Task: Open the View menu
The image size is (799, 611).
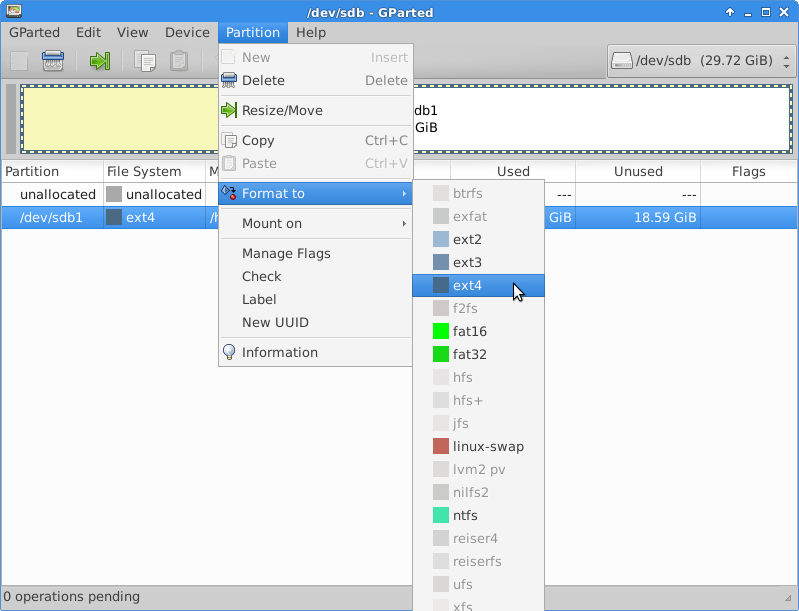Action: coord(132,33)
